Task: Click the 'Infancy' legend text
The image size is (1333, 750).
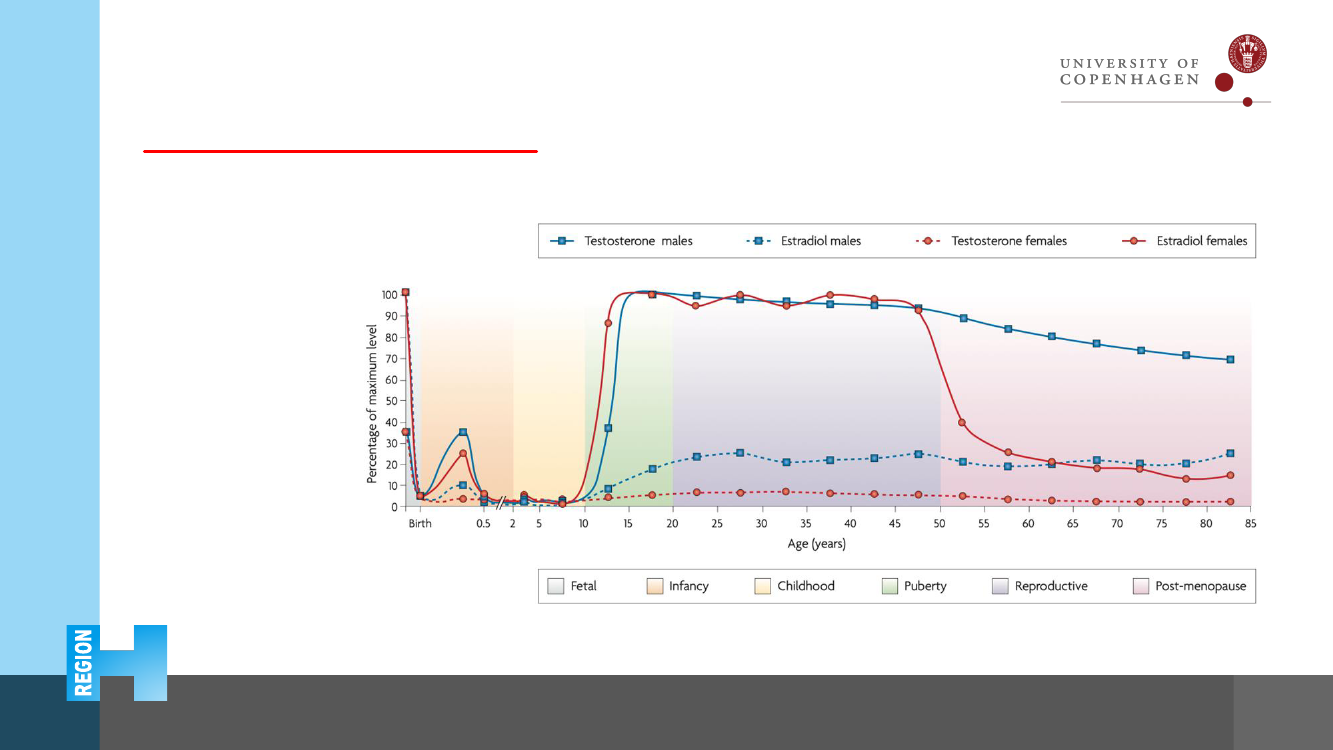Action: point(689,587)
